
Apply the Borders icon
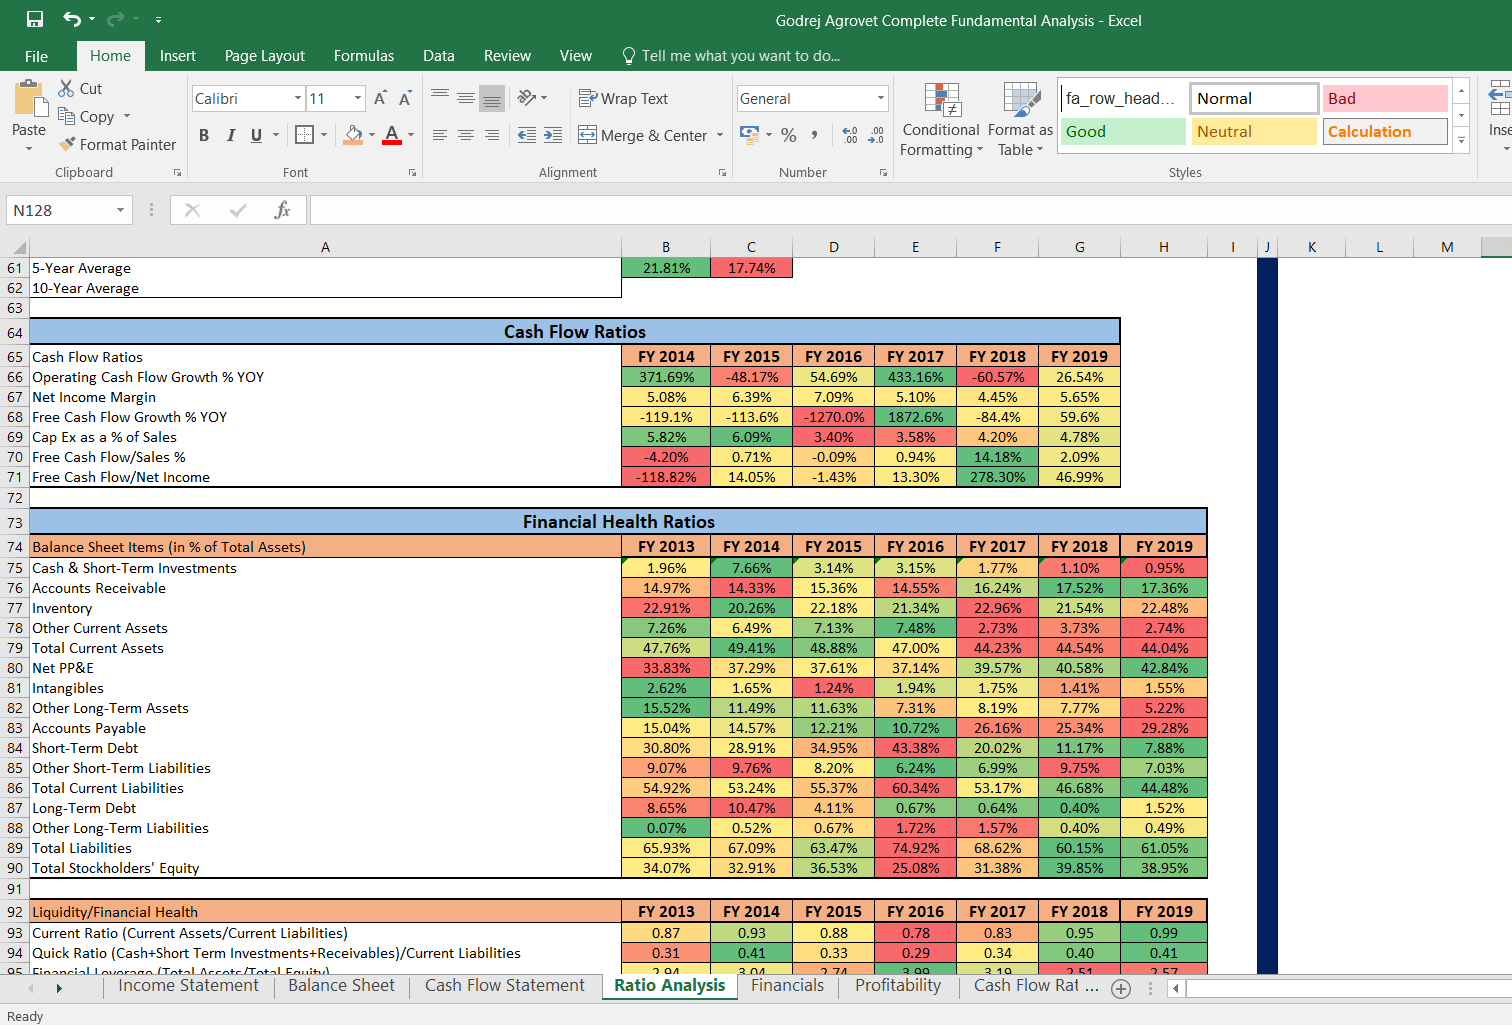tap(305, 134)
